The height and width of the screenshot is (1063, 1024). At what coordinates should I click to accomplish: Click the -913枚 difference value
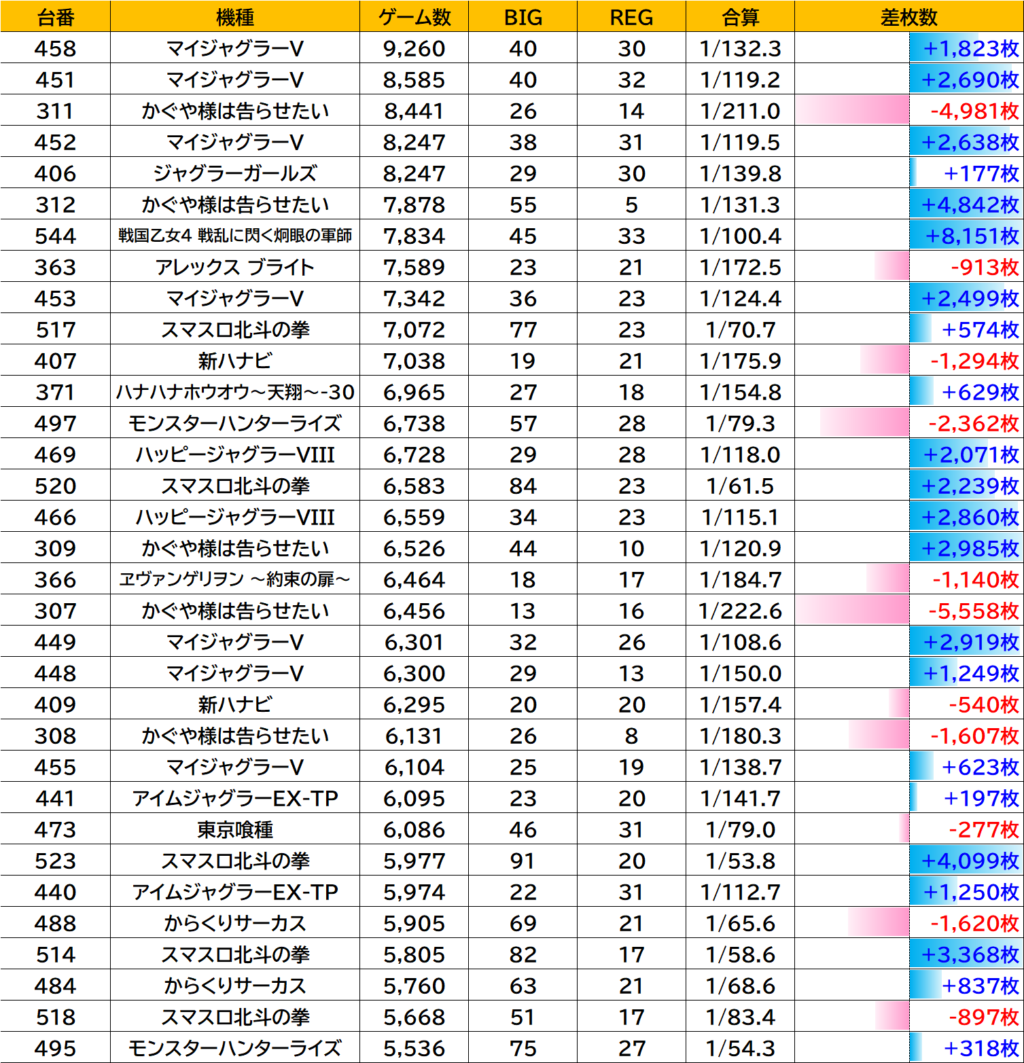pos(985,266)
